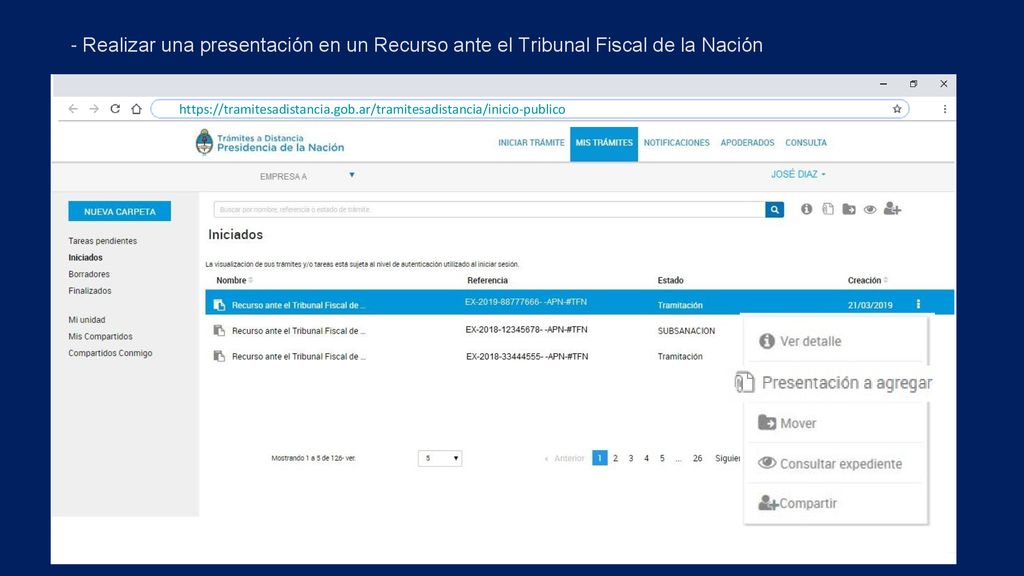
Task: Open the INICIAR TRÁMITE tab
Action: 531,142
